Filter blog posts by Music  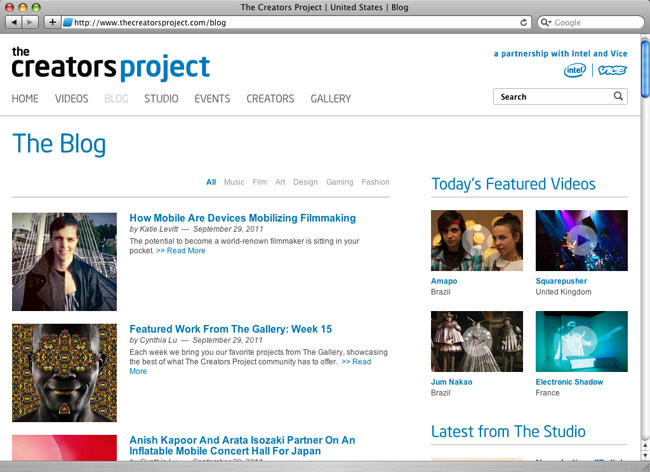[x=234, y=182]
